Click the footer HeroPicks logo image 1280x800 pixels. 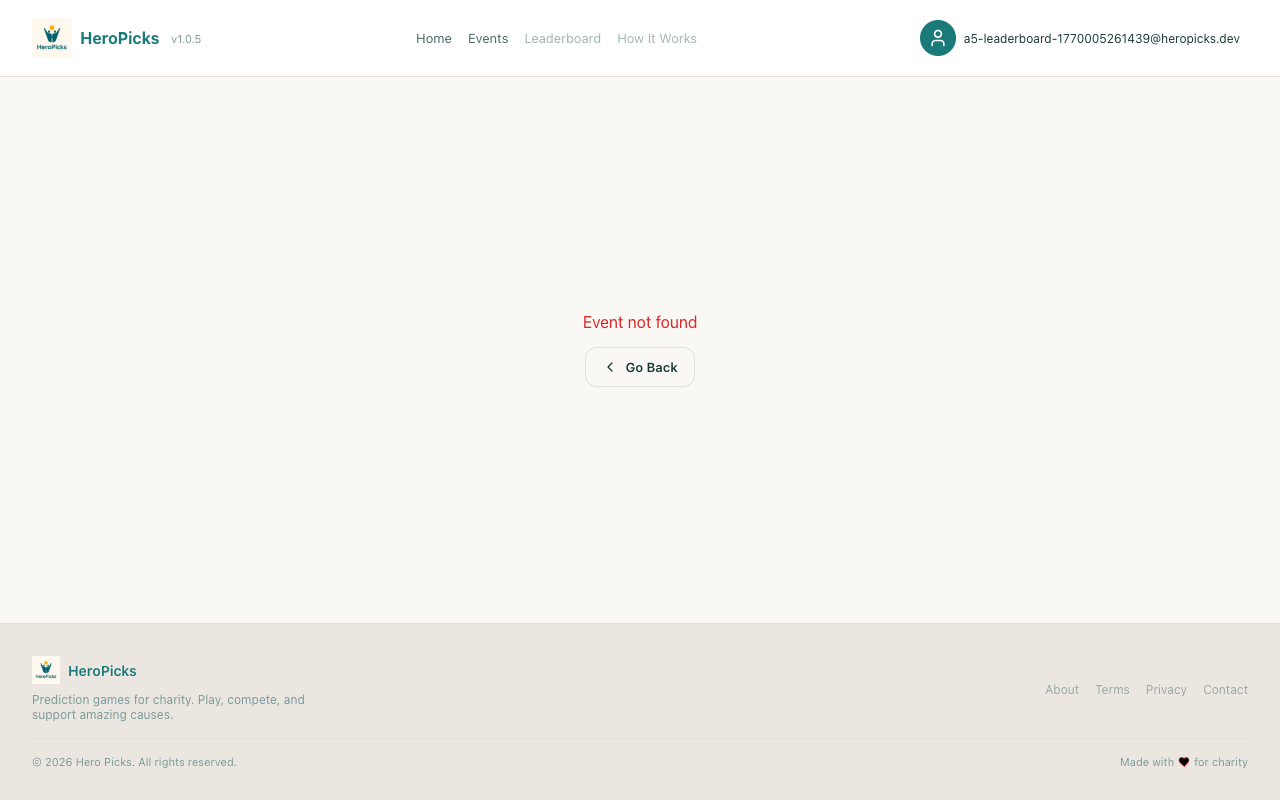(46, 670)
